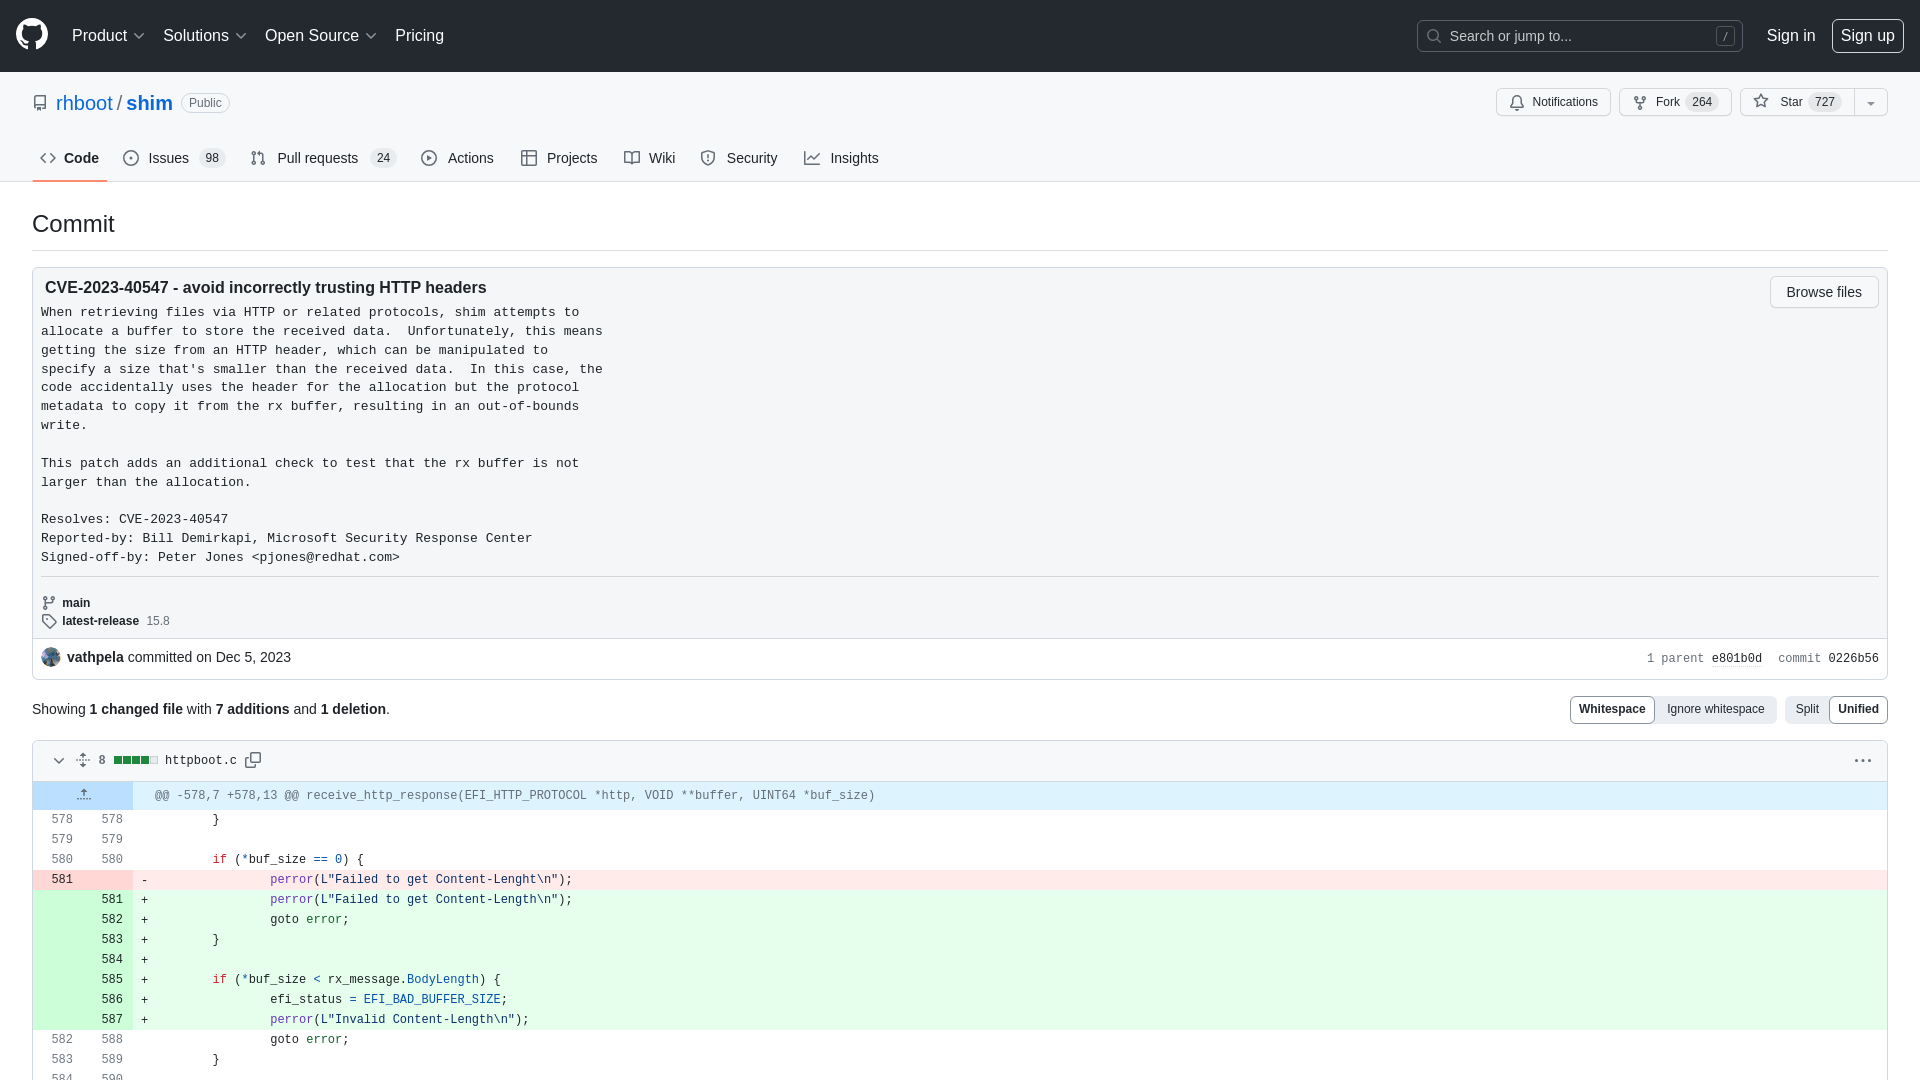Screen dimensions: 1920x1080
Task: Open the Actions tab
Action: pos(457,158)
